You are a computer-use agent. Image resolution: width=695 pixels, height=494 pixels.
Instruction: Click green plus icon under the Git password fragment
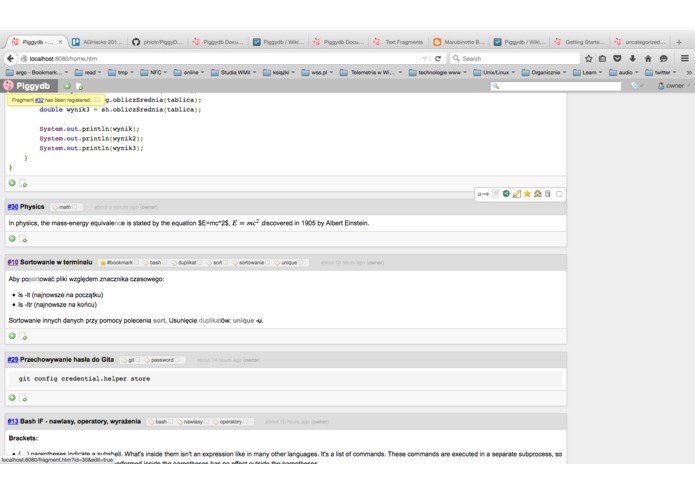tap(12, 397)
